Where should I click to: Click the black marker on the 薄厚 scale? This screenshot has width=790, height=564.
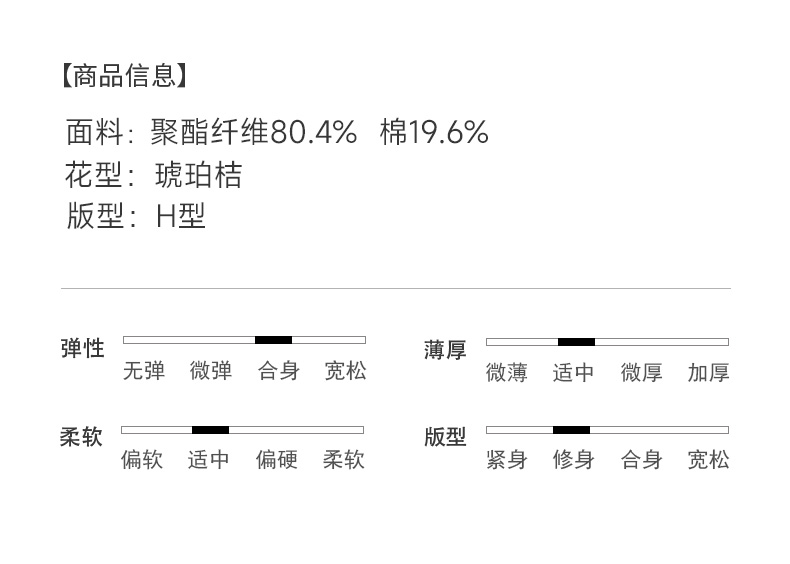[576, 342]
